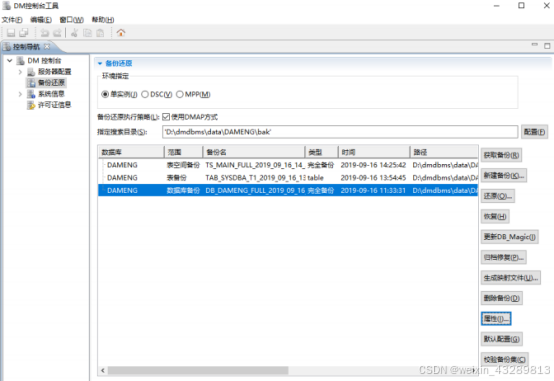Collapse the 备份还原 section triangle

point(100,64)
